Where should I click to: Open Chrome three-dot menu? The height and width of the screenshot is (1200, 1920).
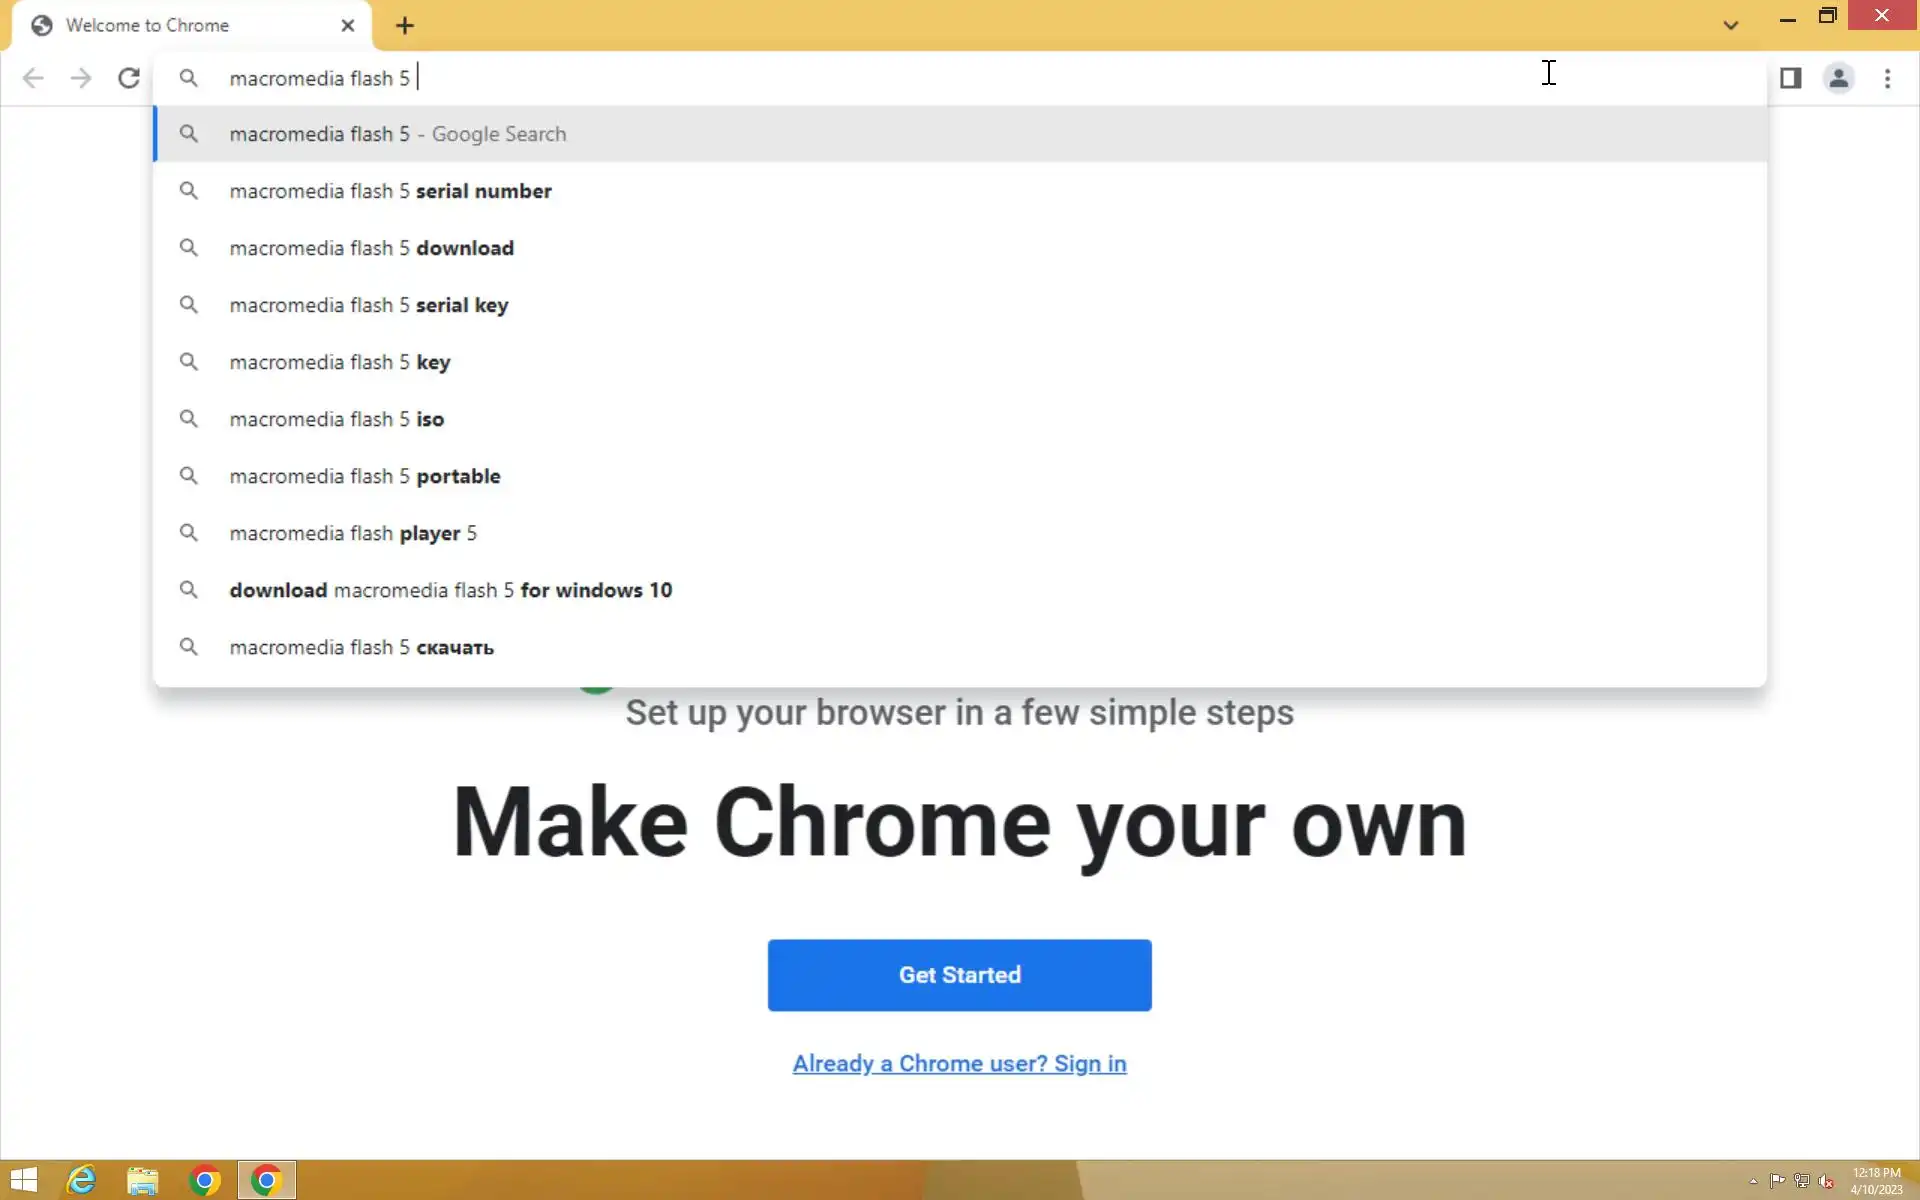click(x=1887, y=78)
